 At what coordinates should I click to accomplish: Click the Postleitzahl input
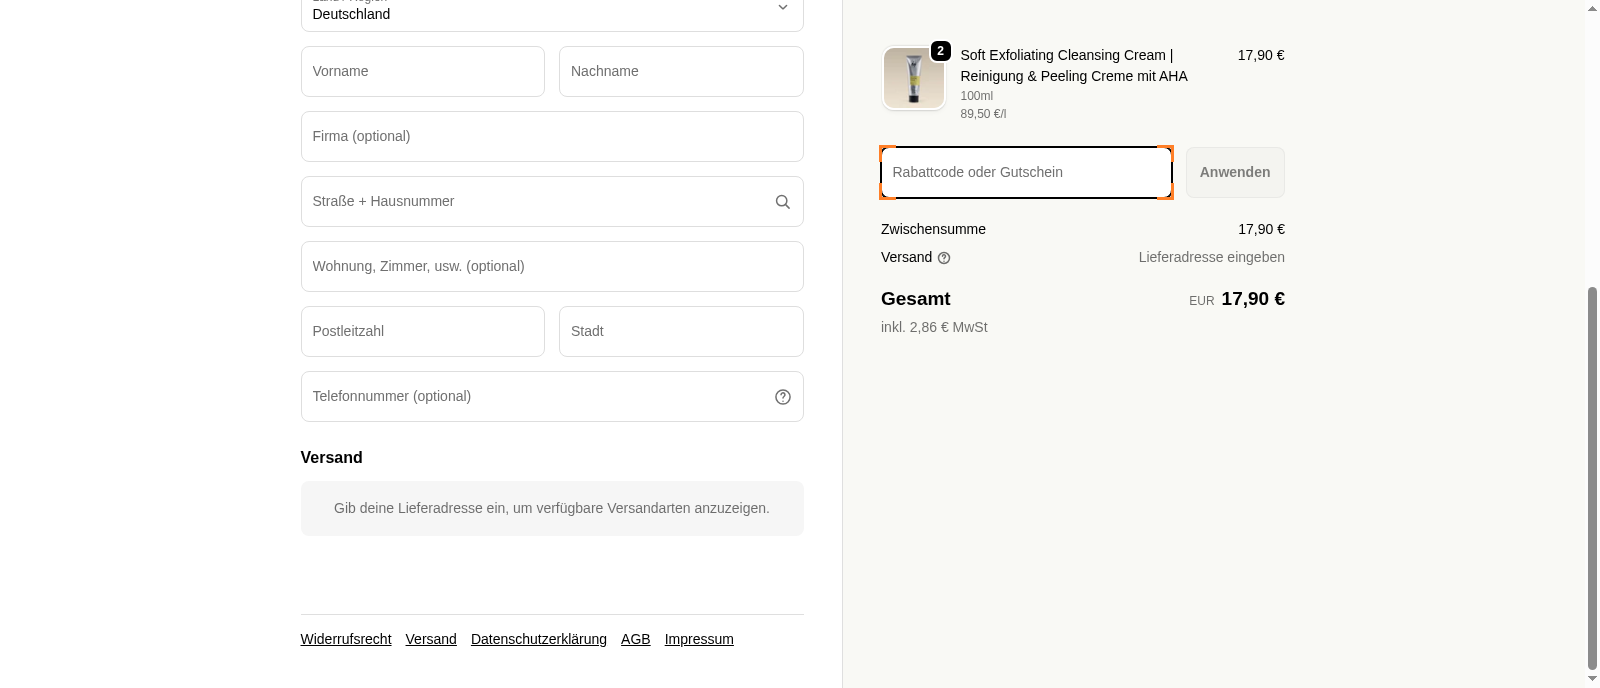pos(422,332)
